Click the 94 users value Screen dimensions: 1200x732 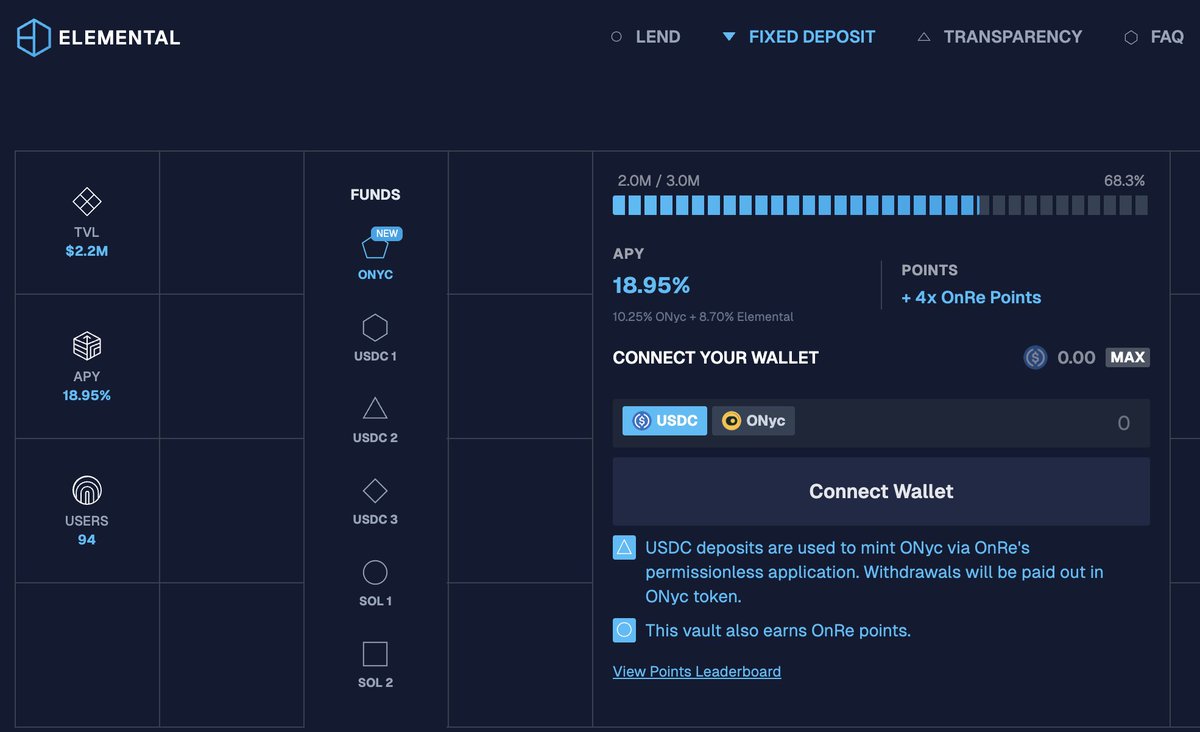pos(87,539)
